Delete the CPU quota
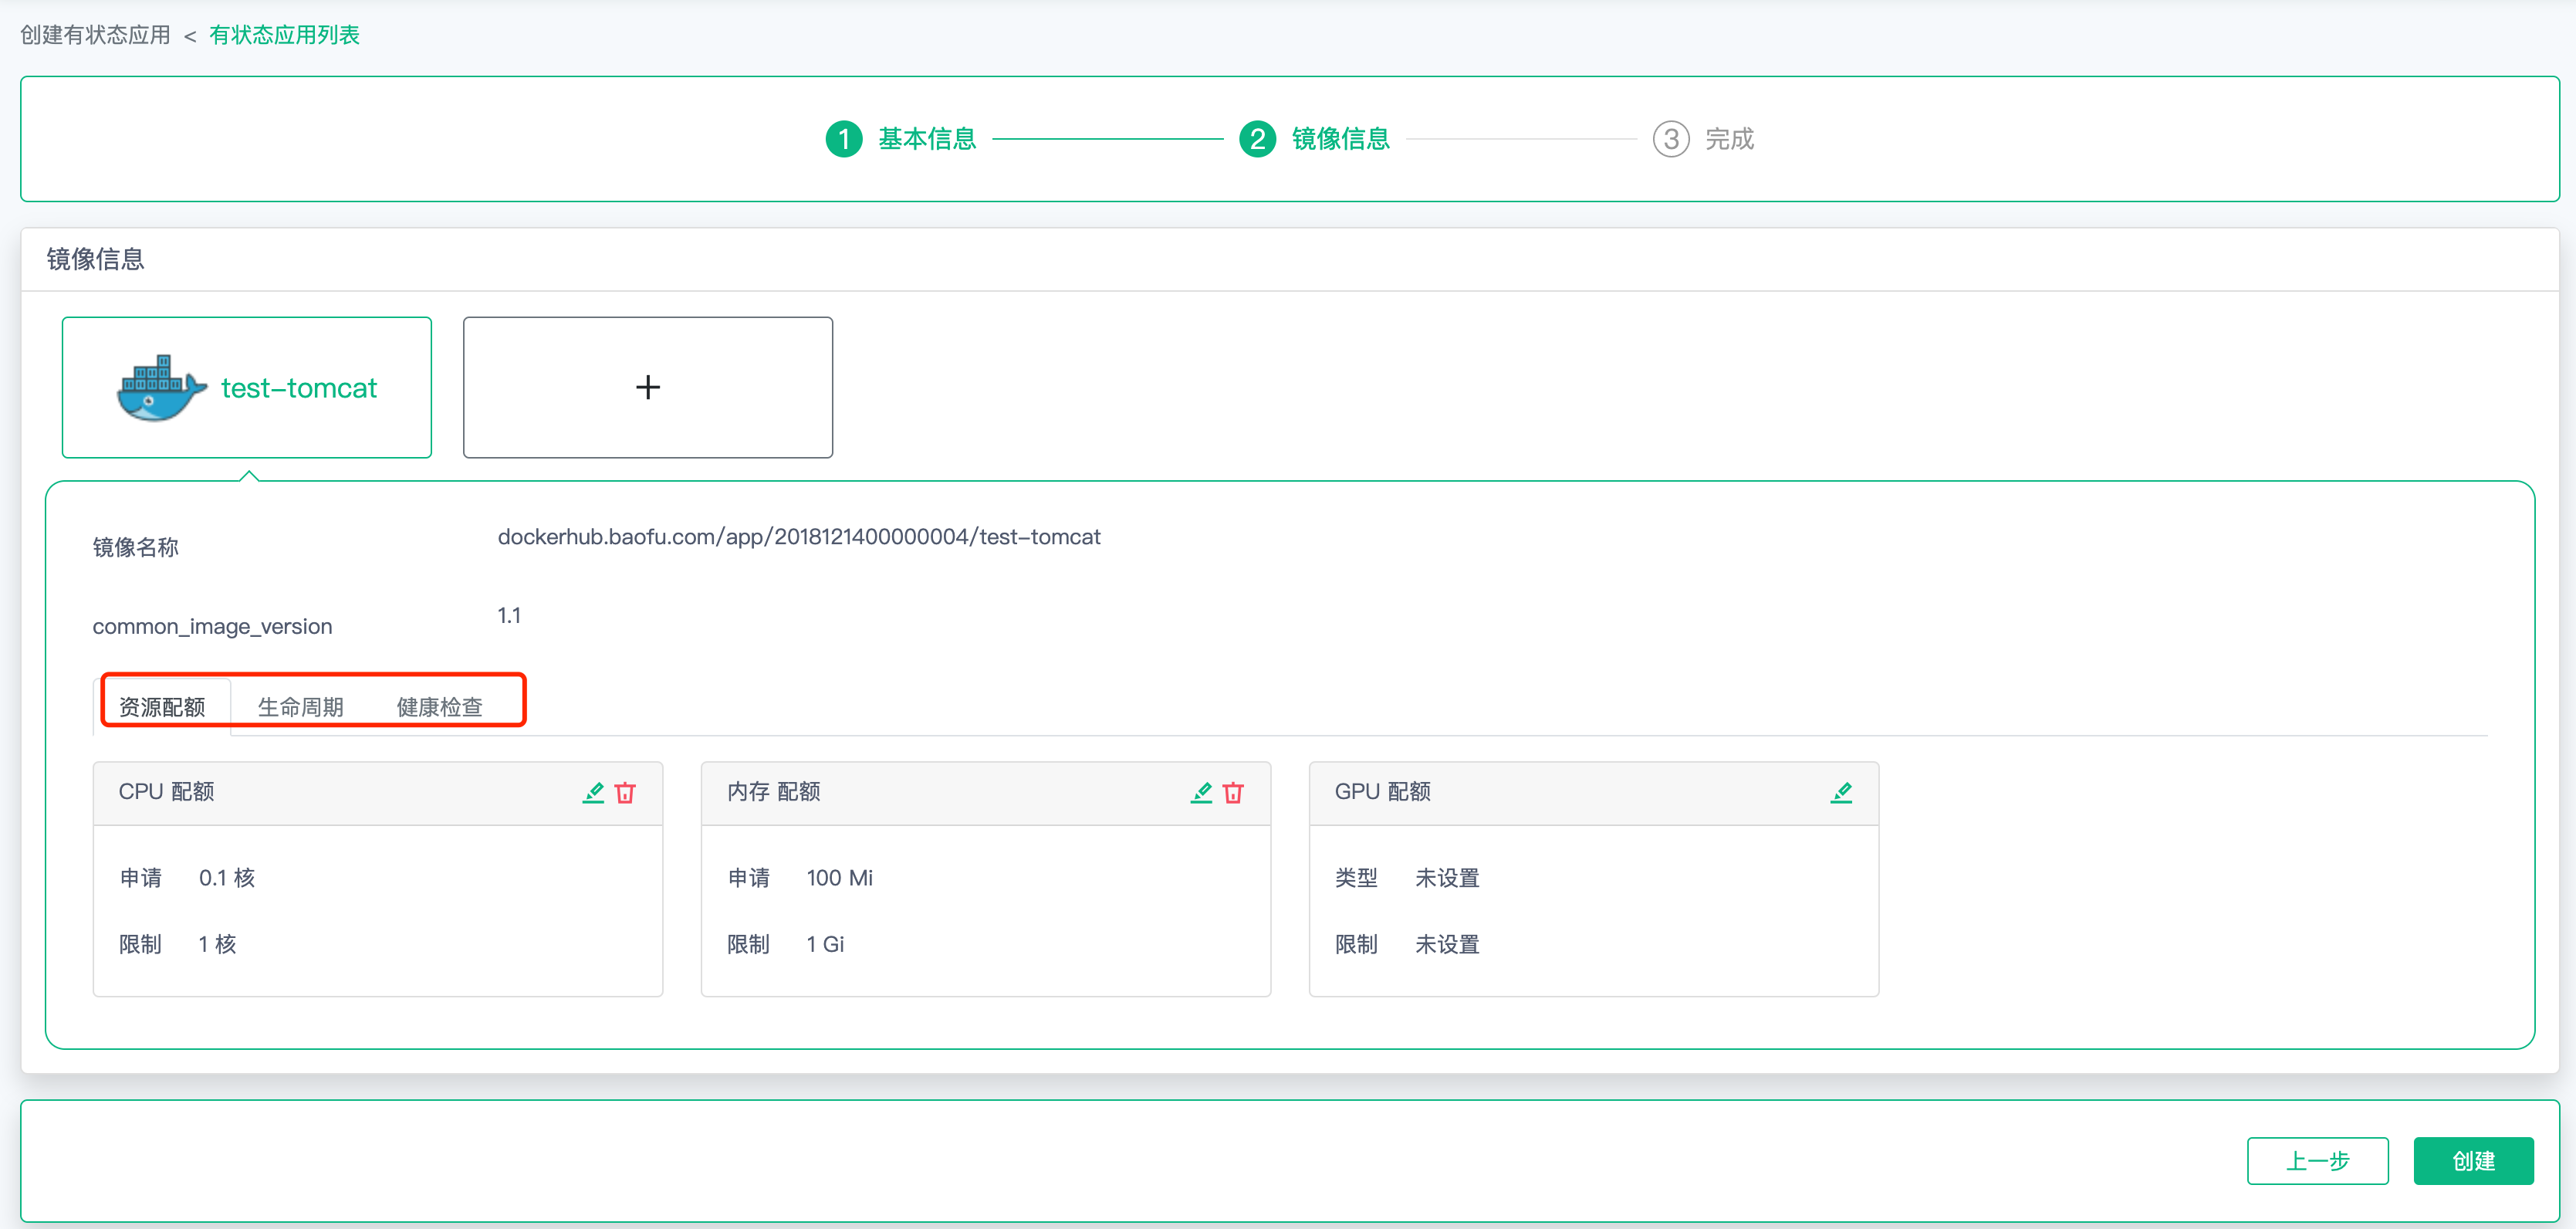2576x1229 pixels. [626, 792]
